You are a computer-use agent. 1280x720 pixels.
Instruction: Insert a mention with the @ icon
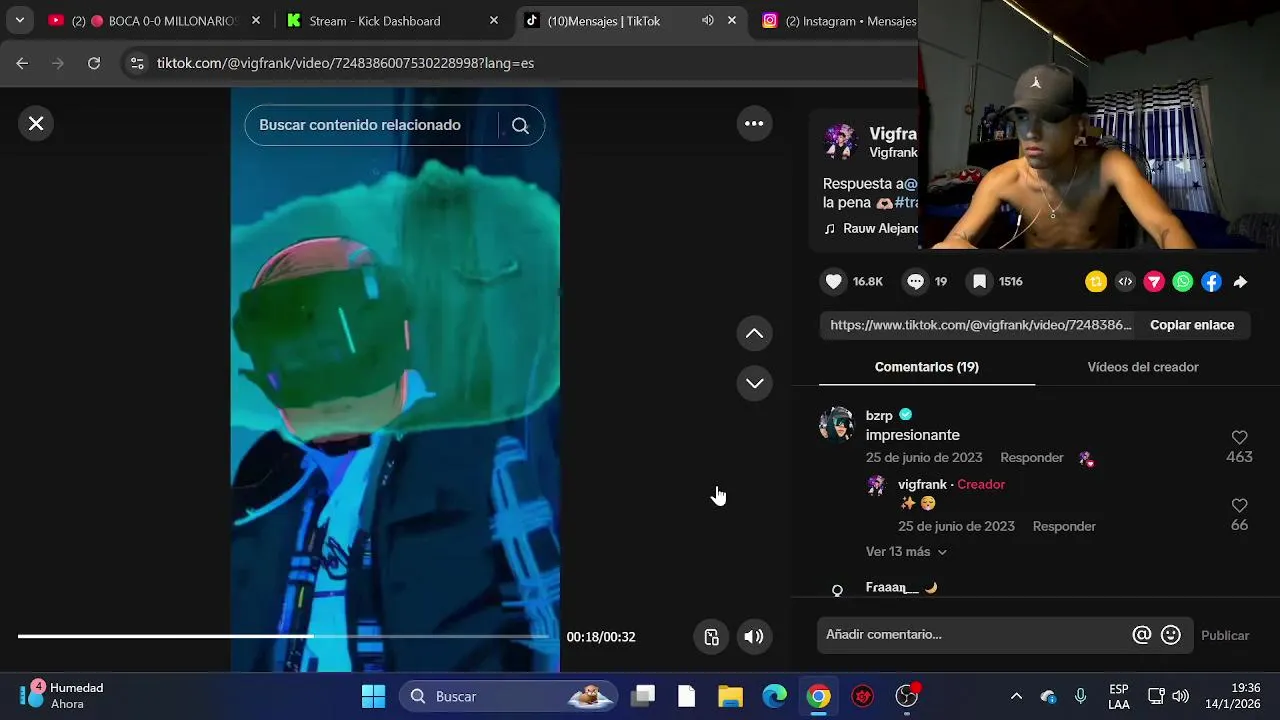coord(1141,635)
